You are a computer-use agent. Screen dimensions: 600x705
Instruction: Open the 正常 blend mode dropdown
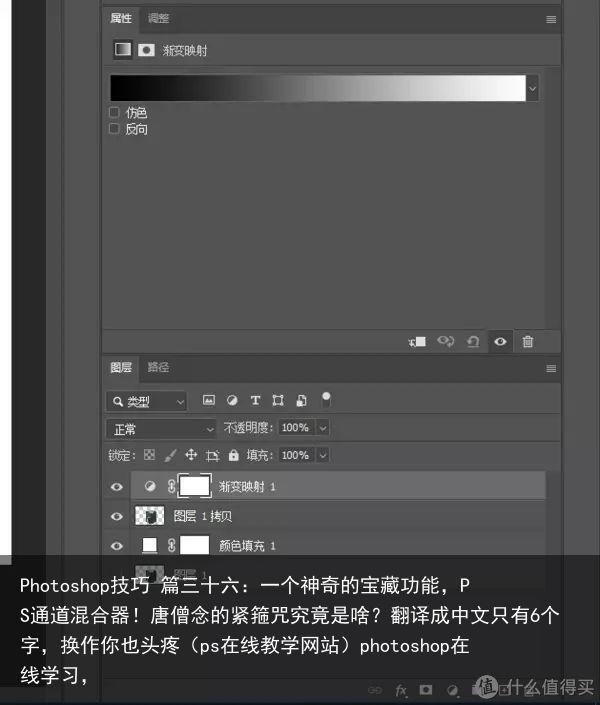point(161,429)
